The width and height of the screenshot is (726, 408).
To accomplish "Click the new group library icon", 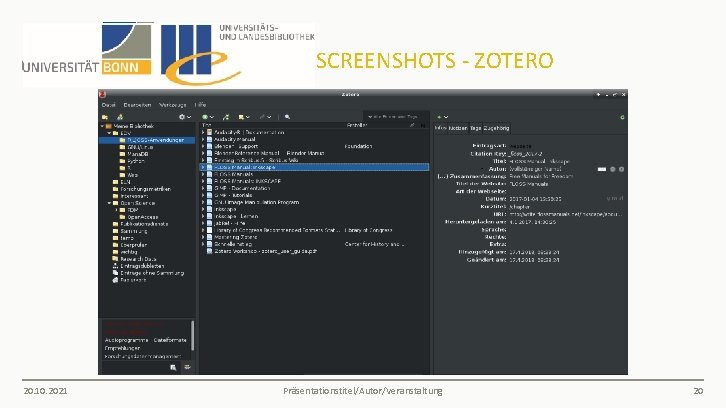I will pos(120,117).
